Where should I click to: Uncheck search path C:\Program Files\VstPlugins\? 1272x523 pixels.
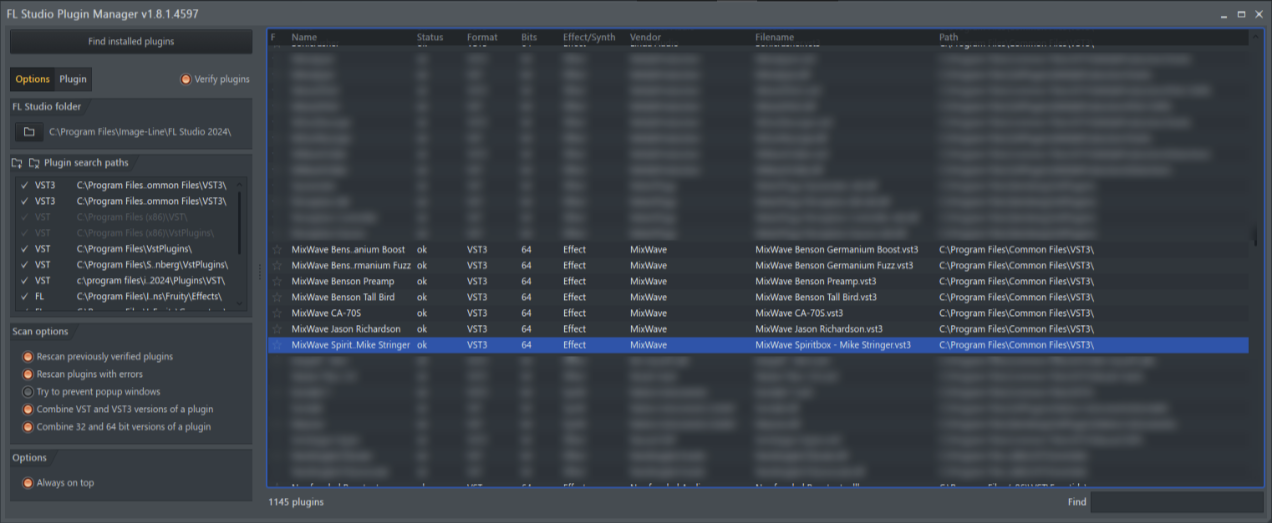pyautogui.click(x=24, y=249)
